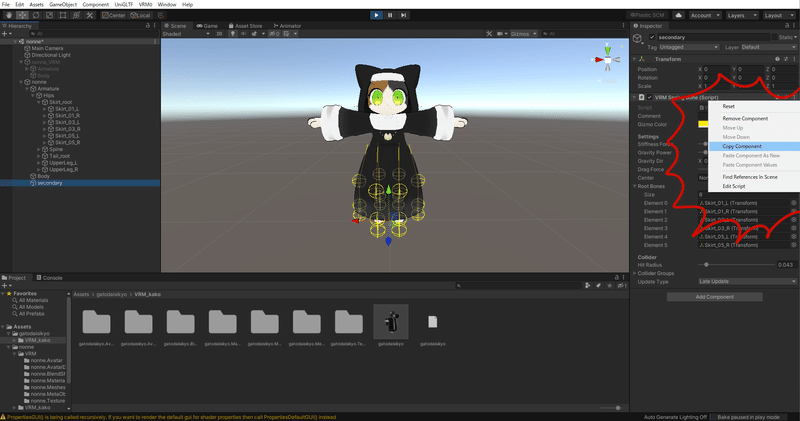Open Transform component help icon

pos(778,59)
